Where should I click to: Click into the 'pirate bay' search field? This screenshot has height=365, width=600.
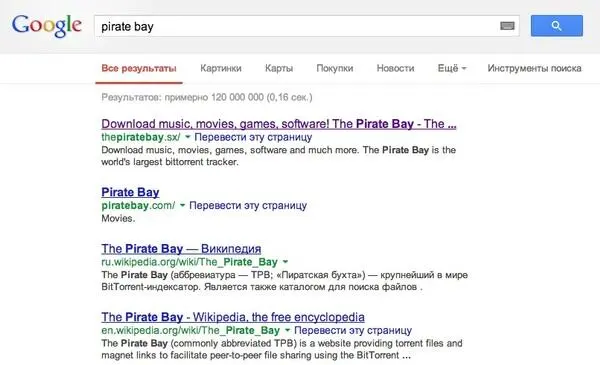point(298,26)
